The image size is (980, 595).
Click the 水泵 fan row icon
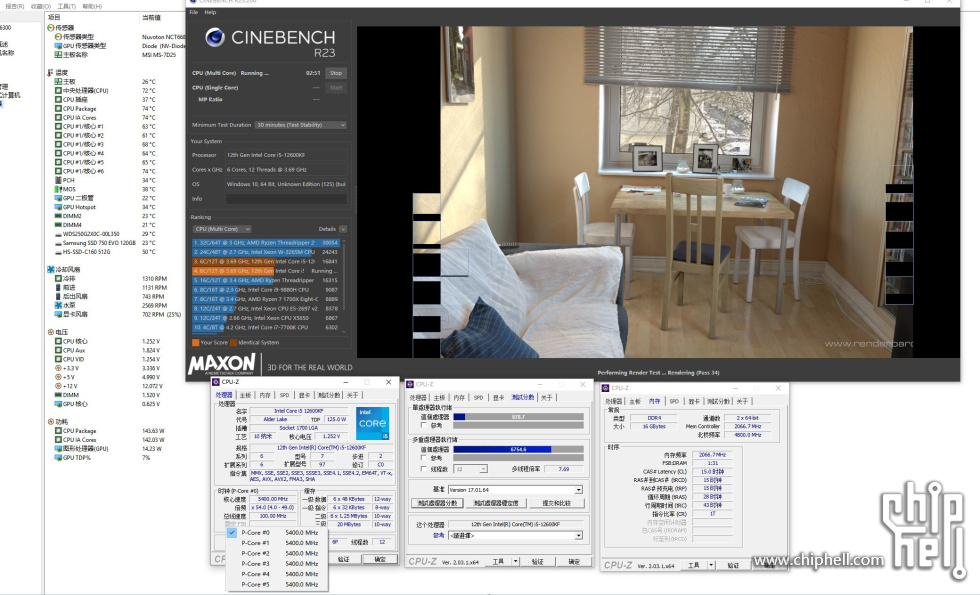58,306
